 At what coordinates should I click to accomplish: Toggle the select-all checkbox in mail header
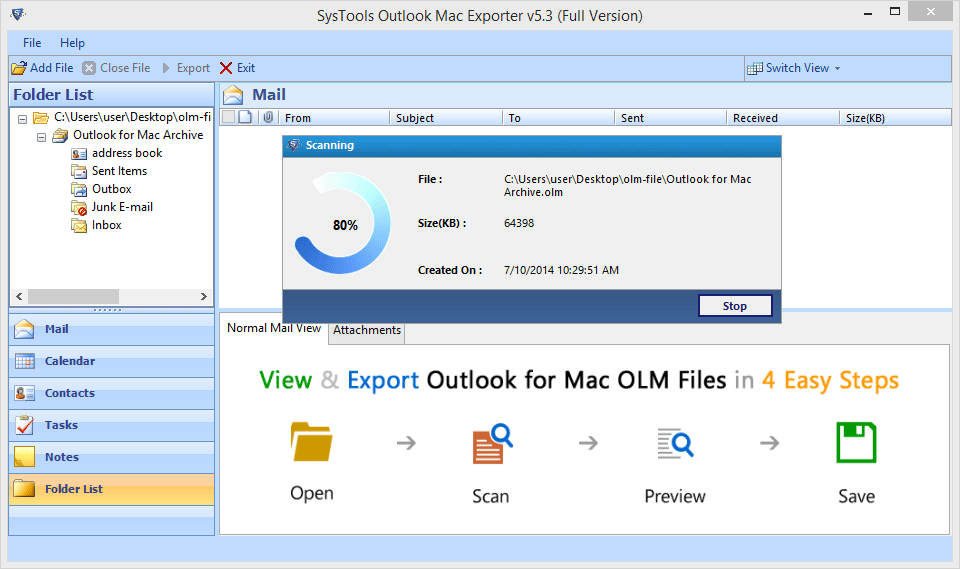(228, 117)
